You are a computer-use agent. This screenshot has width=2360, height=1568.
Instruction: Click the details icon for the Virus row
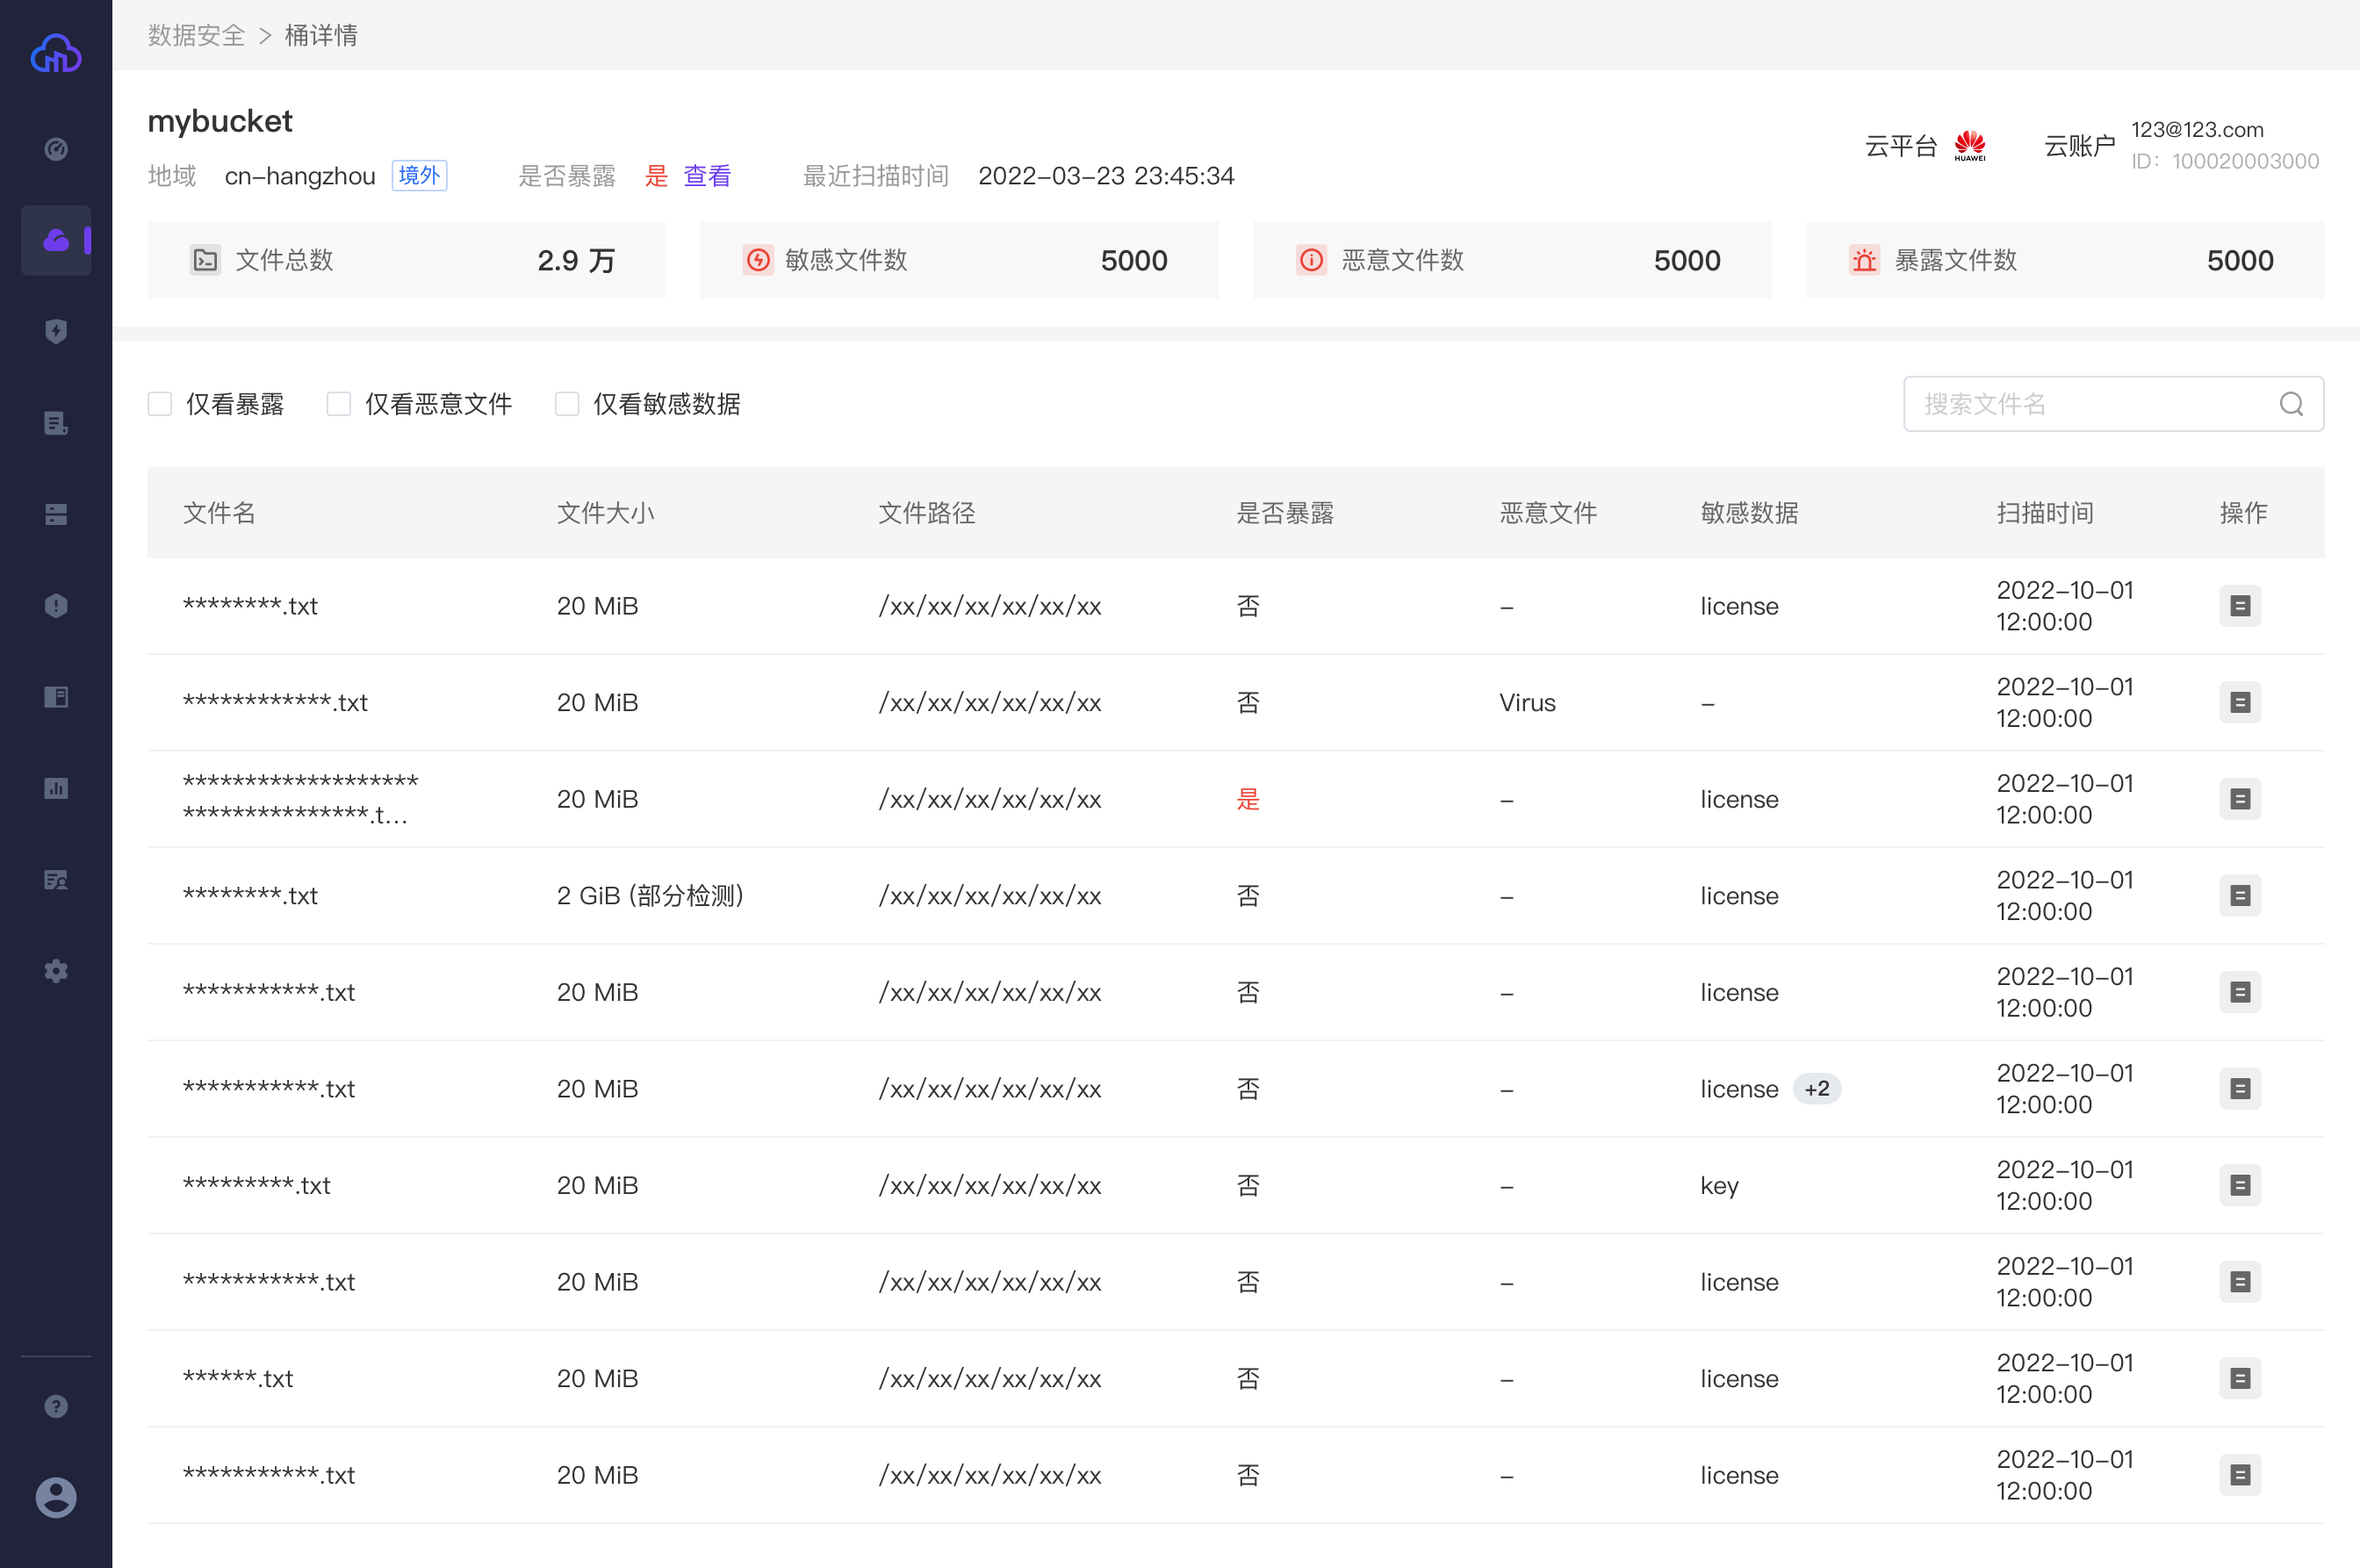point(2239,703)
